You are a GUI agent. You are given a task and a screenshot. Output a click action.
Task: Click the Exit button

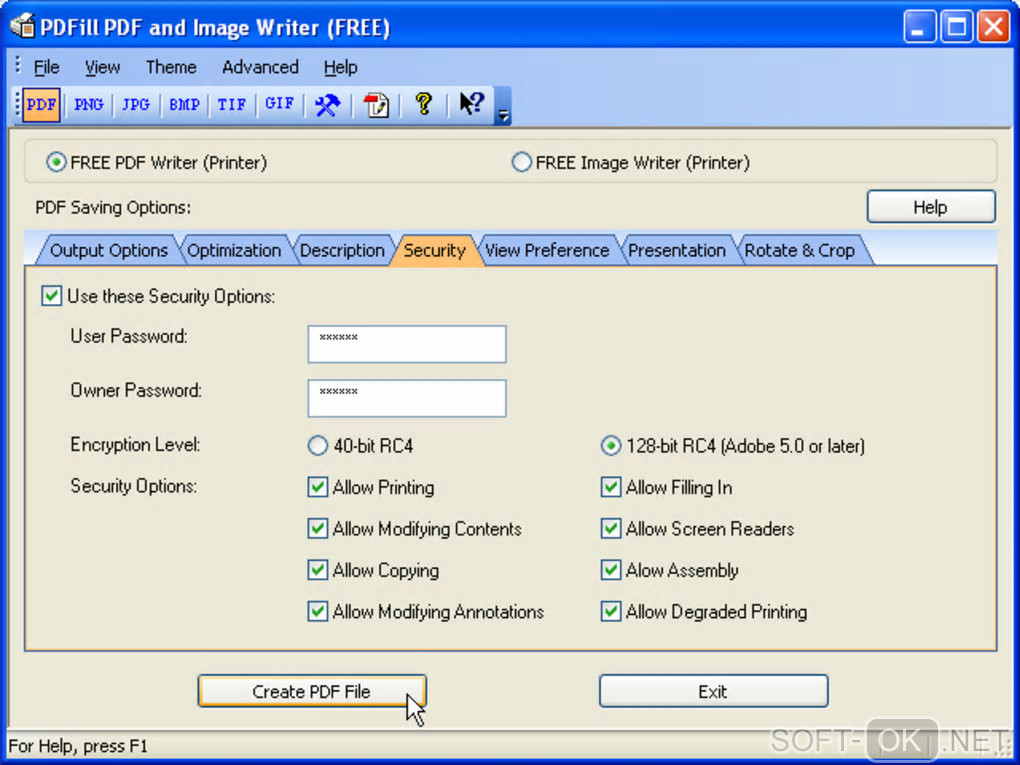(x=714, y=691)
